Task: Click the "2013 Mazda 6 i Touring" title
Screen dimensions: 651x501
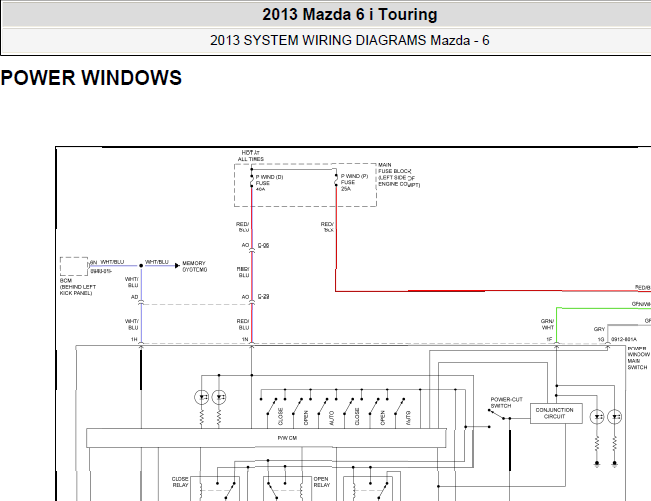Action: [350, 15]
